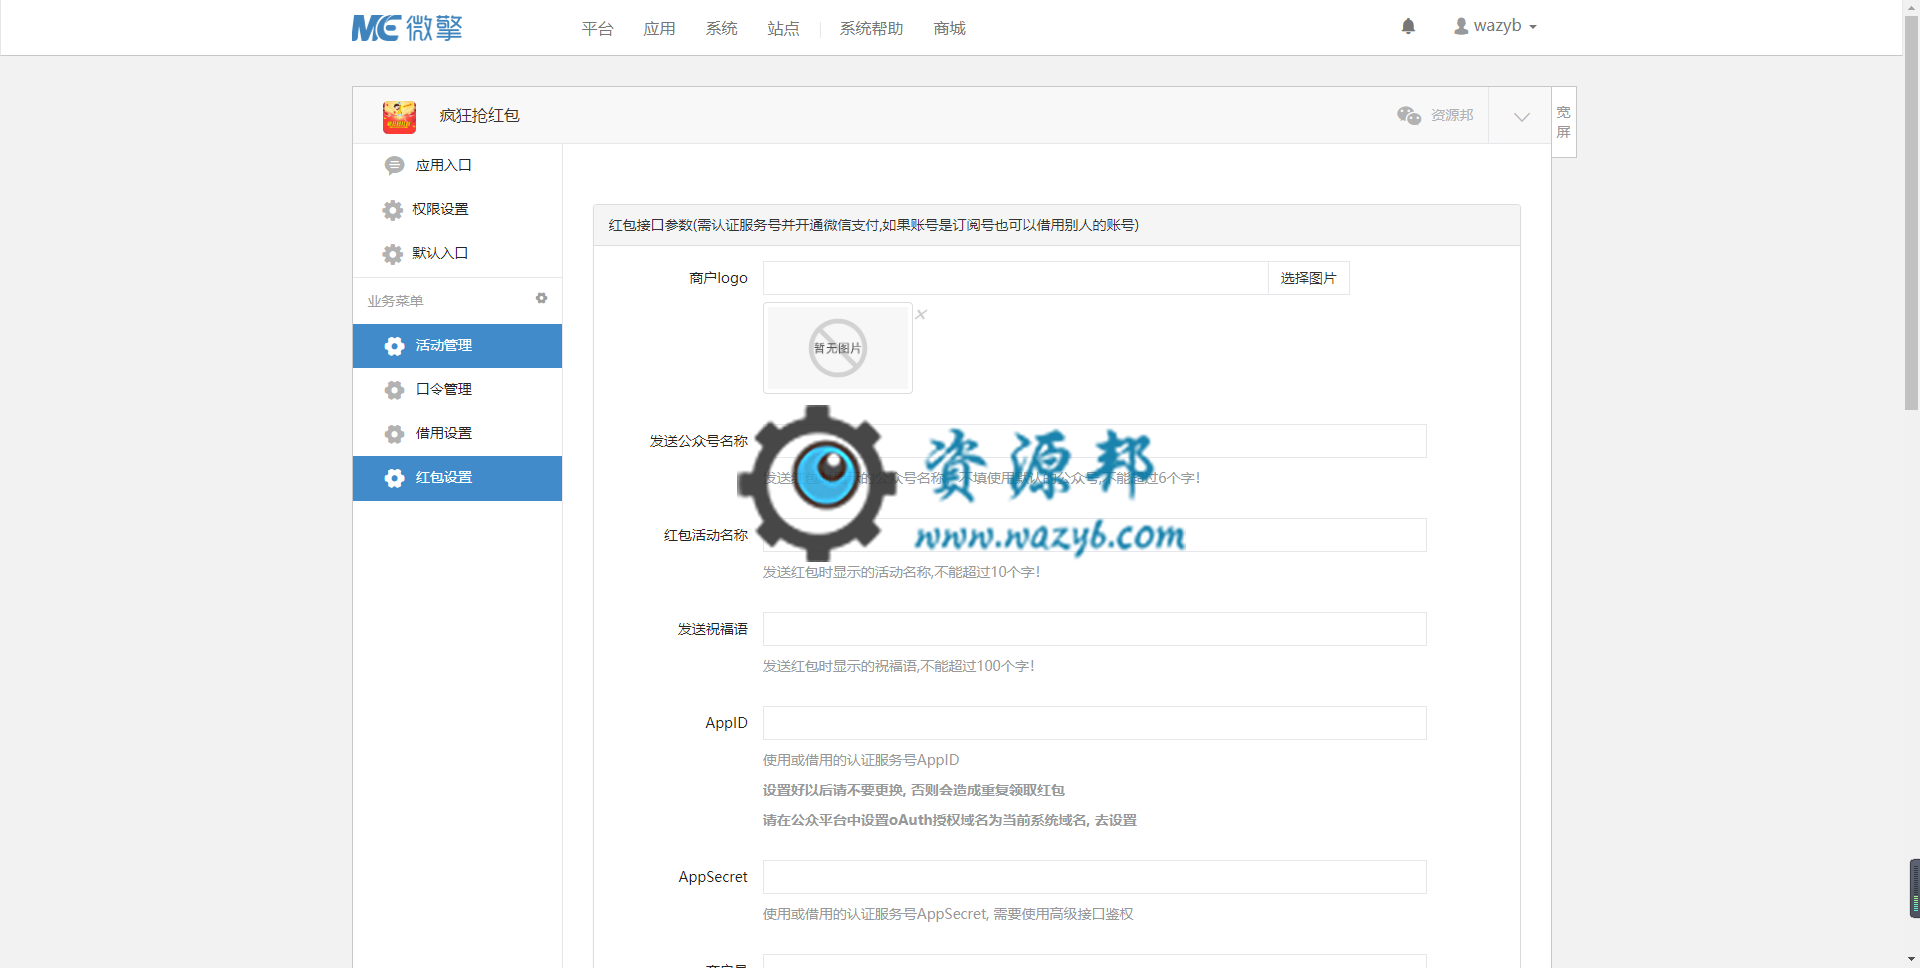
Task: Click the 发送公众号名称 input field
Action: pyautogui.click(x=1094, y=441)
